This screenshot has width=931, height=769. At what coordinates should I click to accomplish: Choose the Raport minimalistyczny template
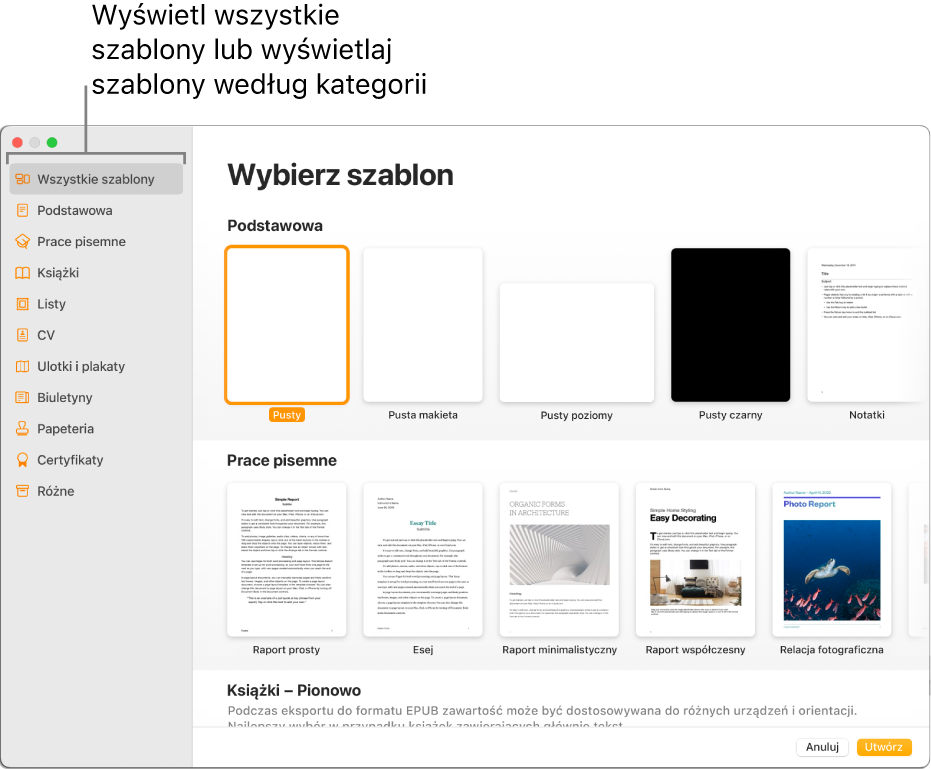tap(559, 559)
